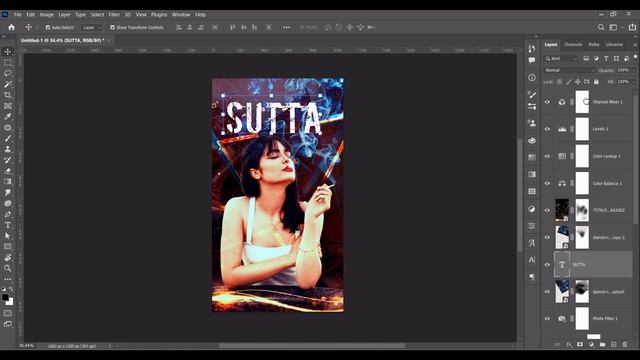Hide the Channel Mixer 1 layer

[547, 102]
